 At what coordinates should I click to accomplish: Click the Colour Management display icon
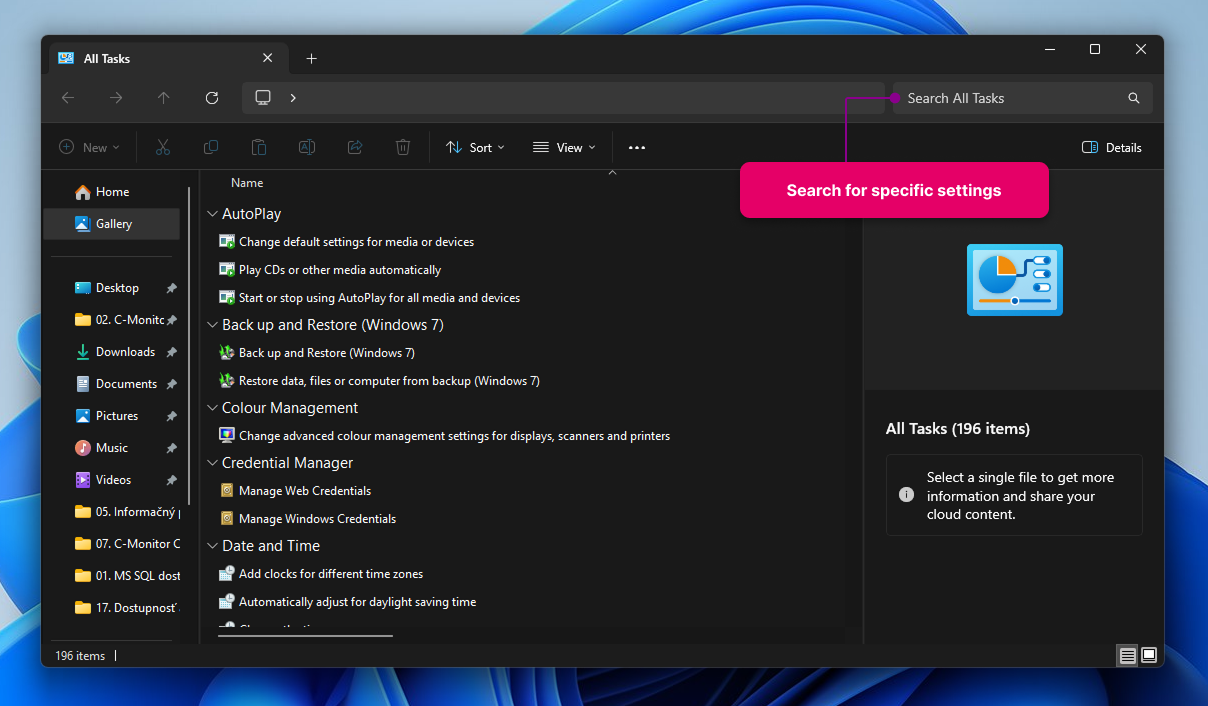pos(227,436)
